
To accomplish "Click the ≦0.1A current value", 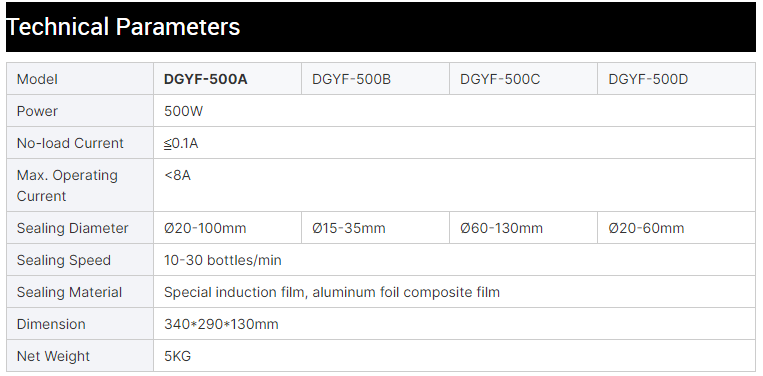I will [x=181, y=143].
